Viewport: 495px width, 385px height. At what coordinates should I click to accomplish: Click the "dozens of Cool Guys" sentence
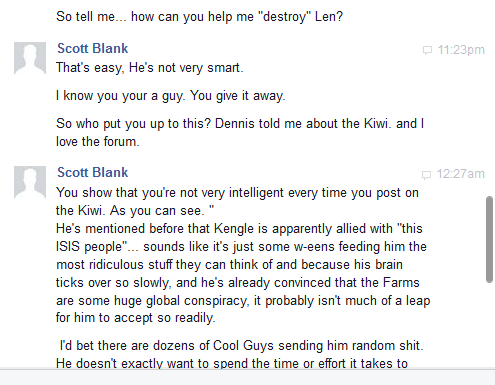tap(241, 346)
